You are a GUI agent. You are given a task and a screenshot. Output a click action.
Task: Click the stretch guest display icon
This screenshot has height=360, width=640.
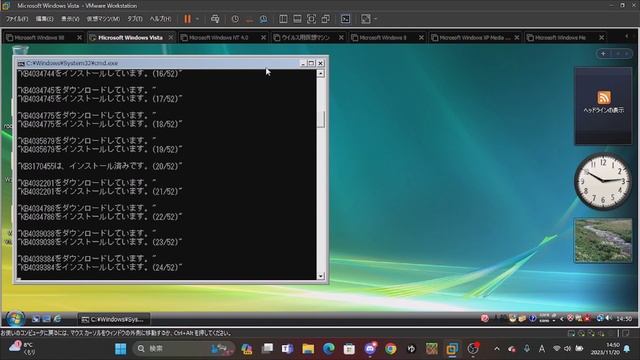pyautogui.click(x=366, y=19)
